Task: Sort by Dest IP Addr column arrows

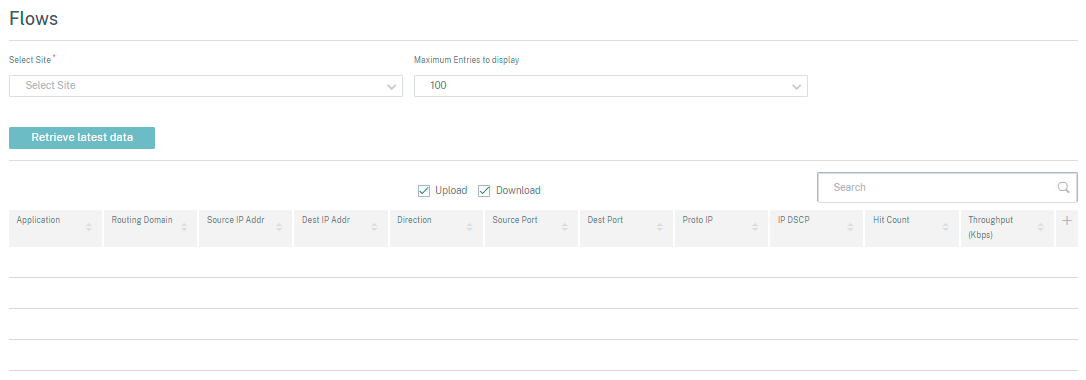Action: 374,227
